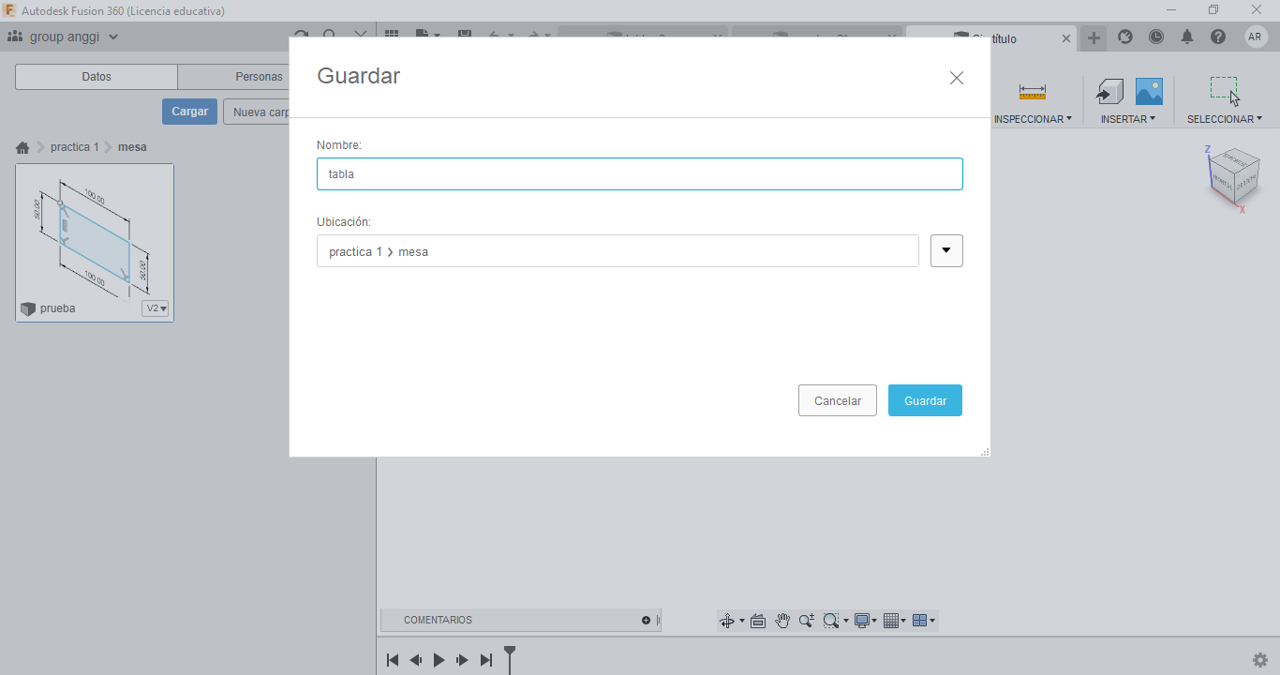
Task: Click Cancelar in the Guardar dialog
Action: (x=837, y=400)
